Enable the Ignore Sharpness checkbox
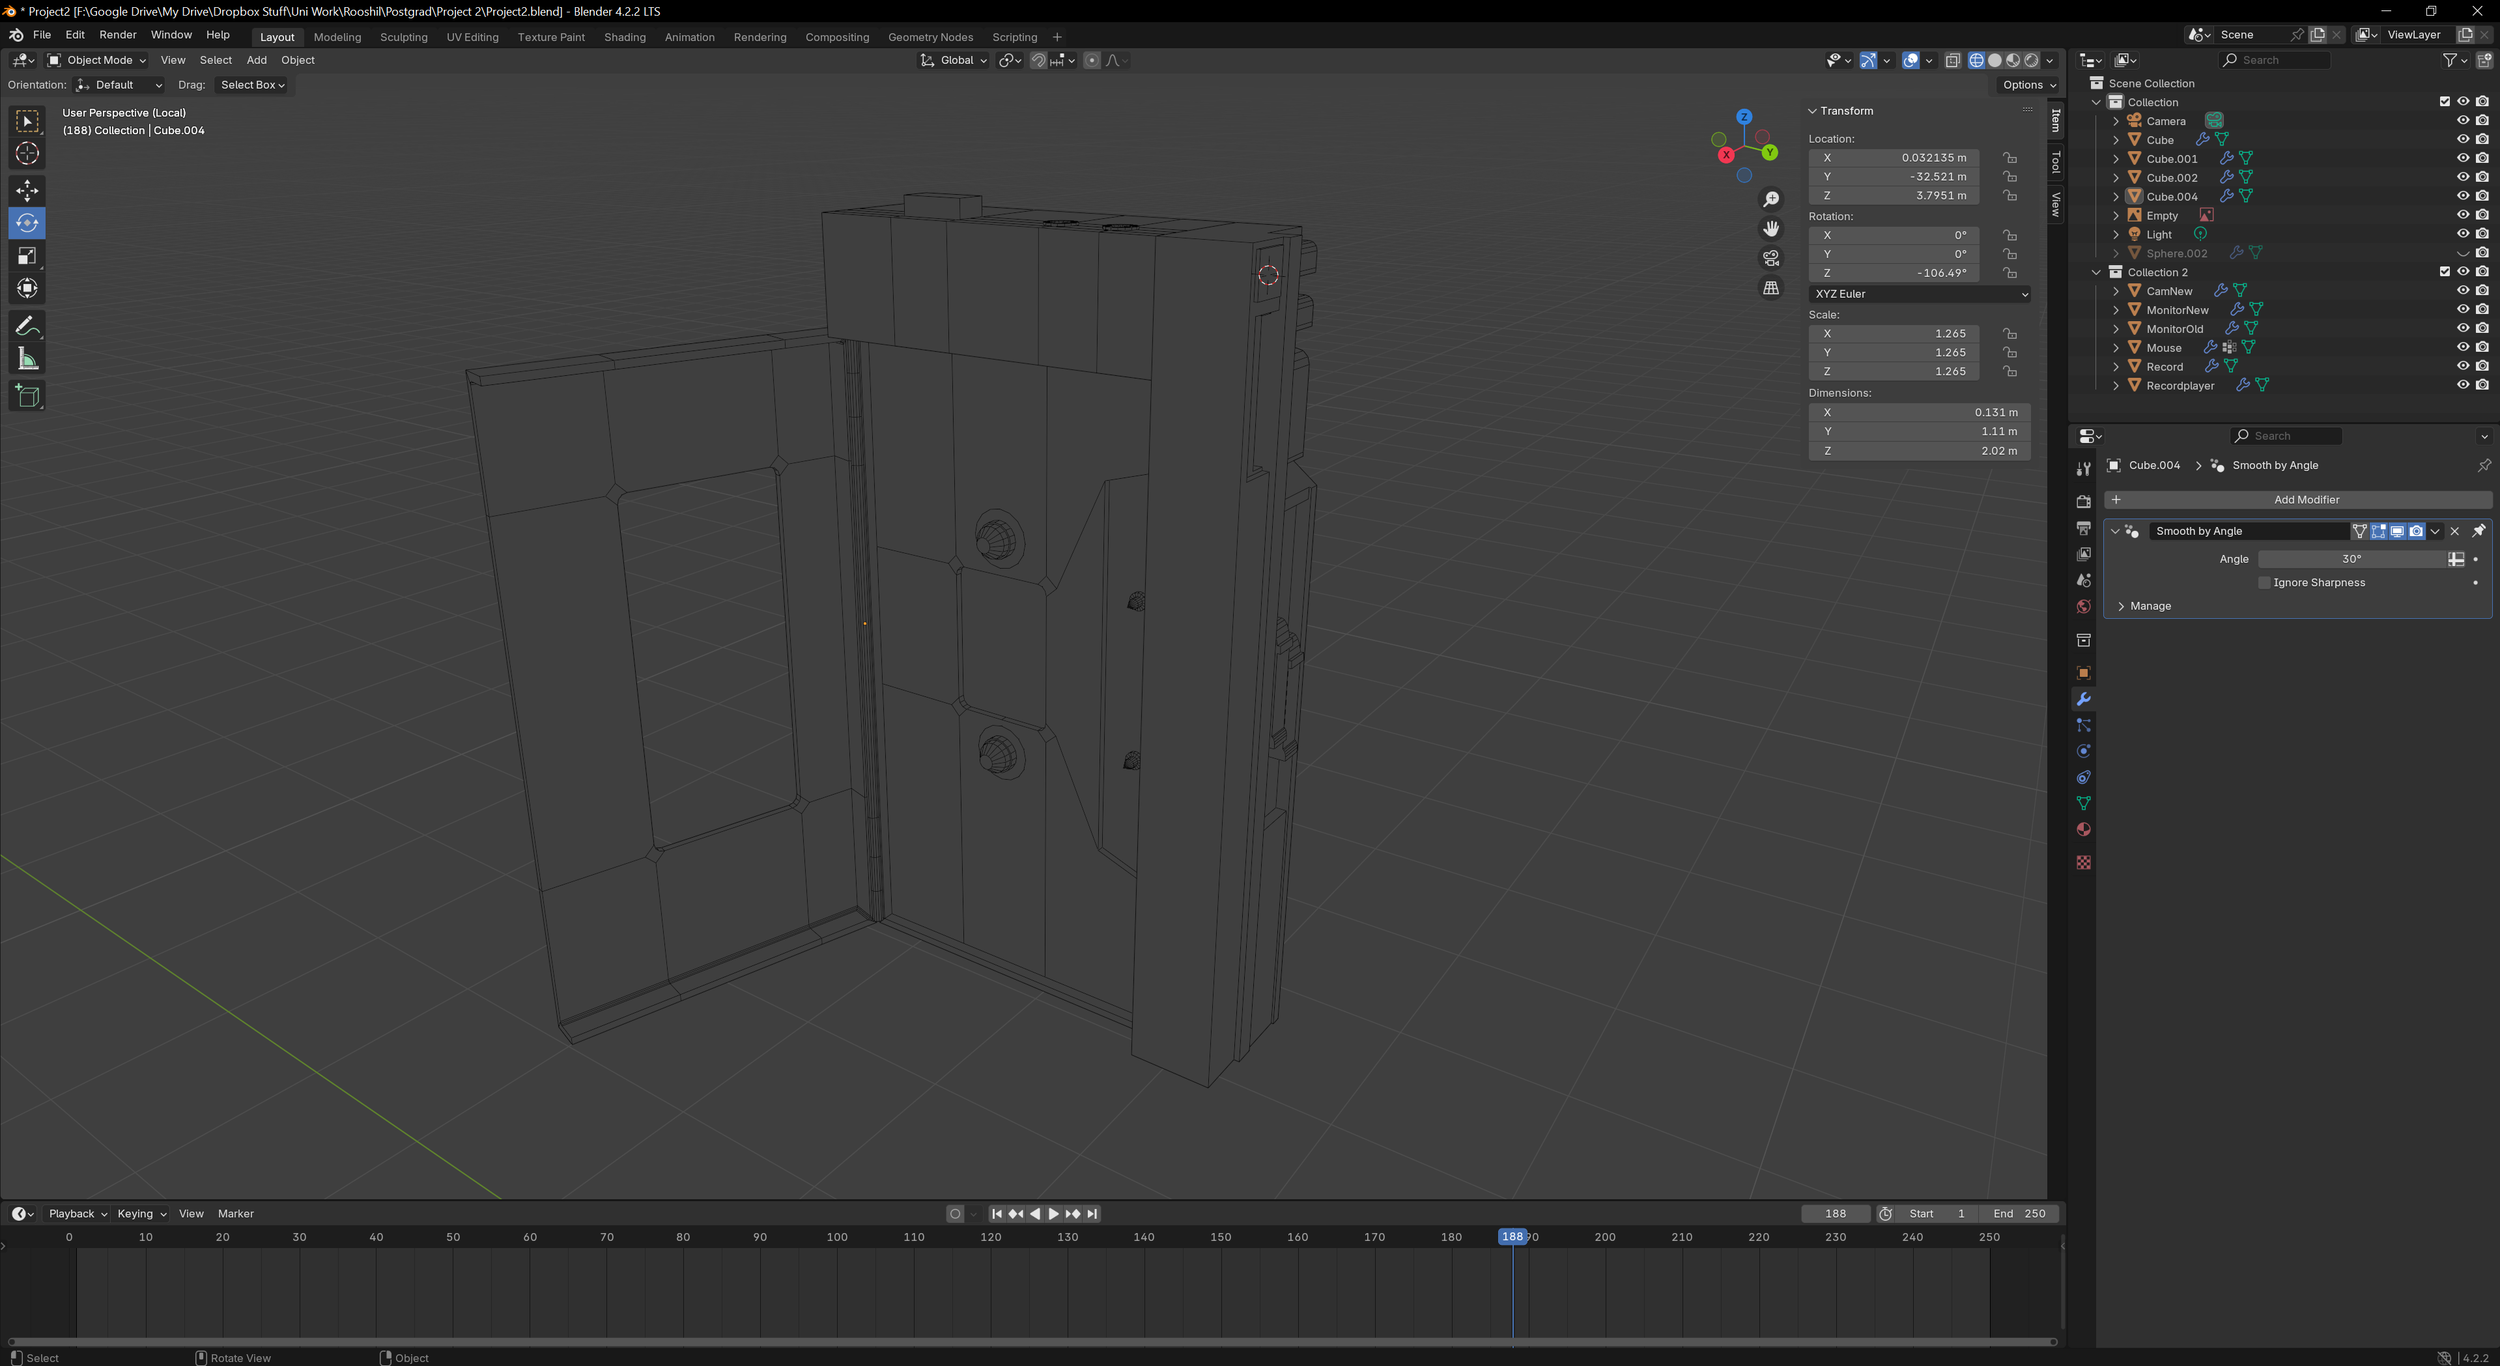 click(2263, 582)
